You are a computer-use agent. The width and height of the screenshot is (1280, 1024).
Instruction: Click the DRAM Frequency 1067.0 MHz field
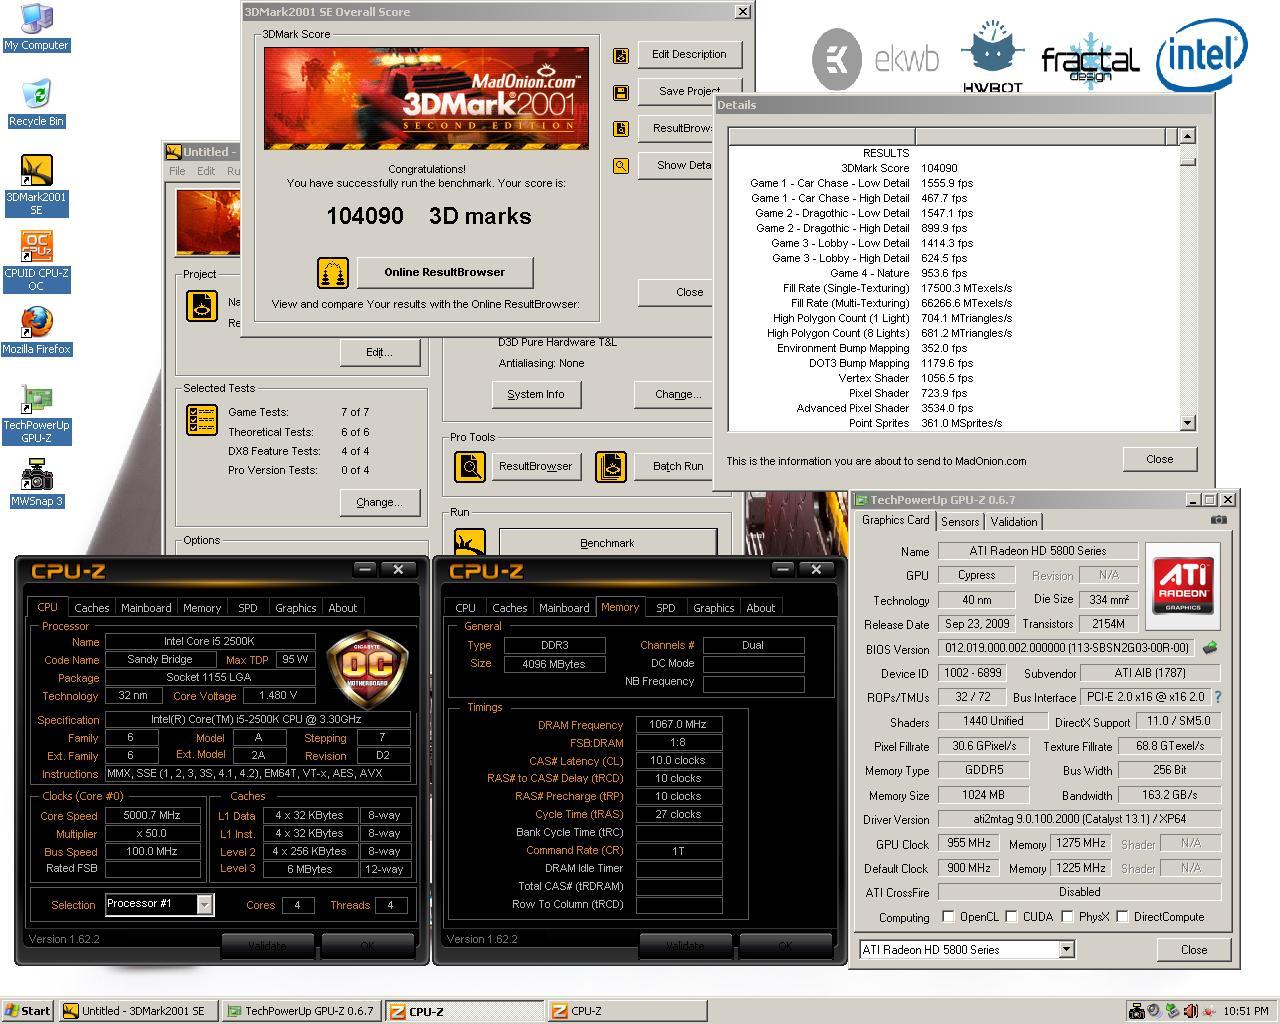point(678,725)
